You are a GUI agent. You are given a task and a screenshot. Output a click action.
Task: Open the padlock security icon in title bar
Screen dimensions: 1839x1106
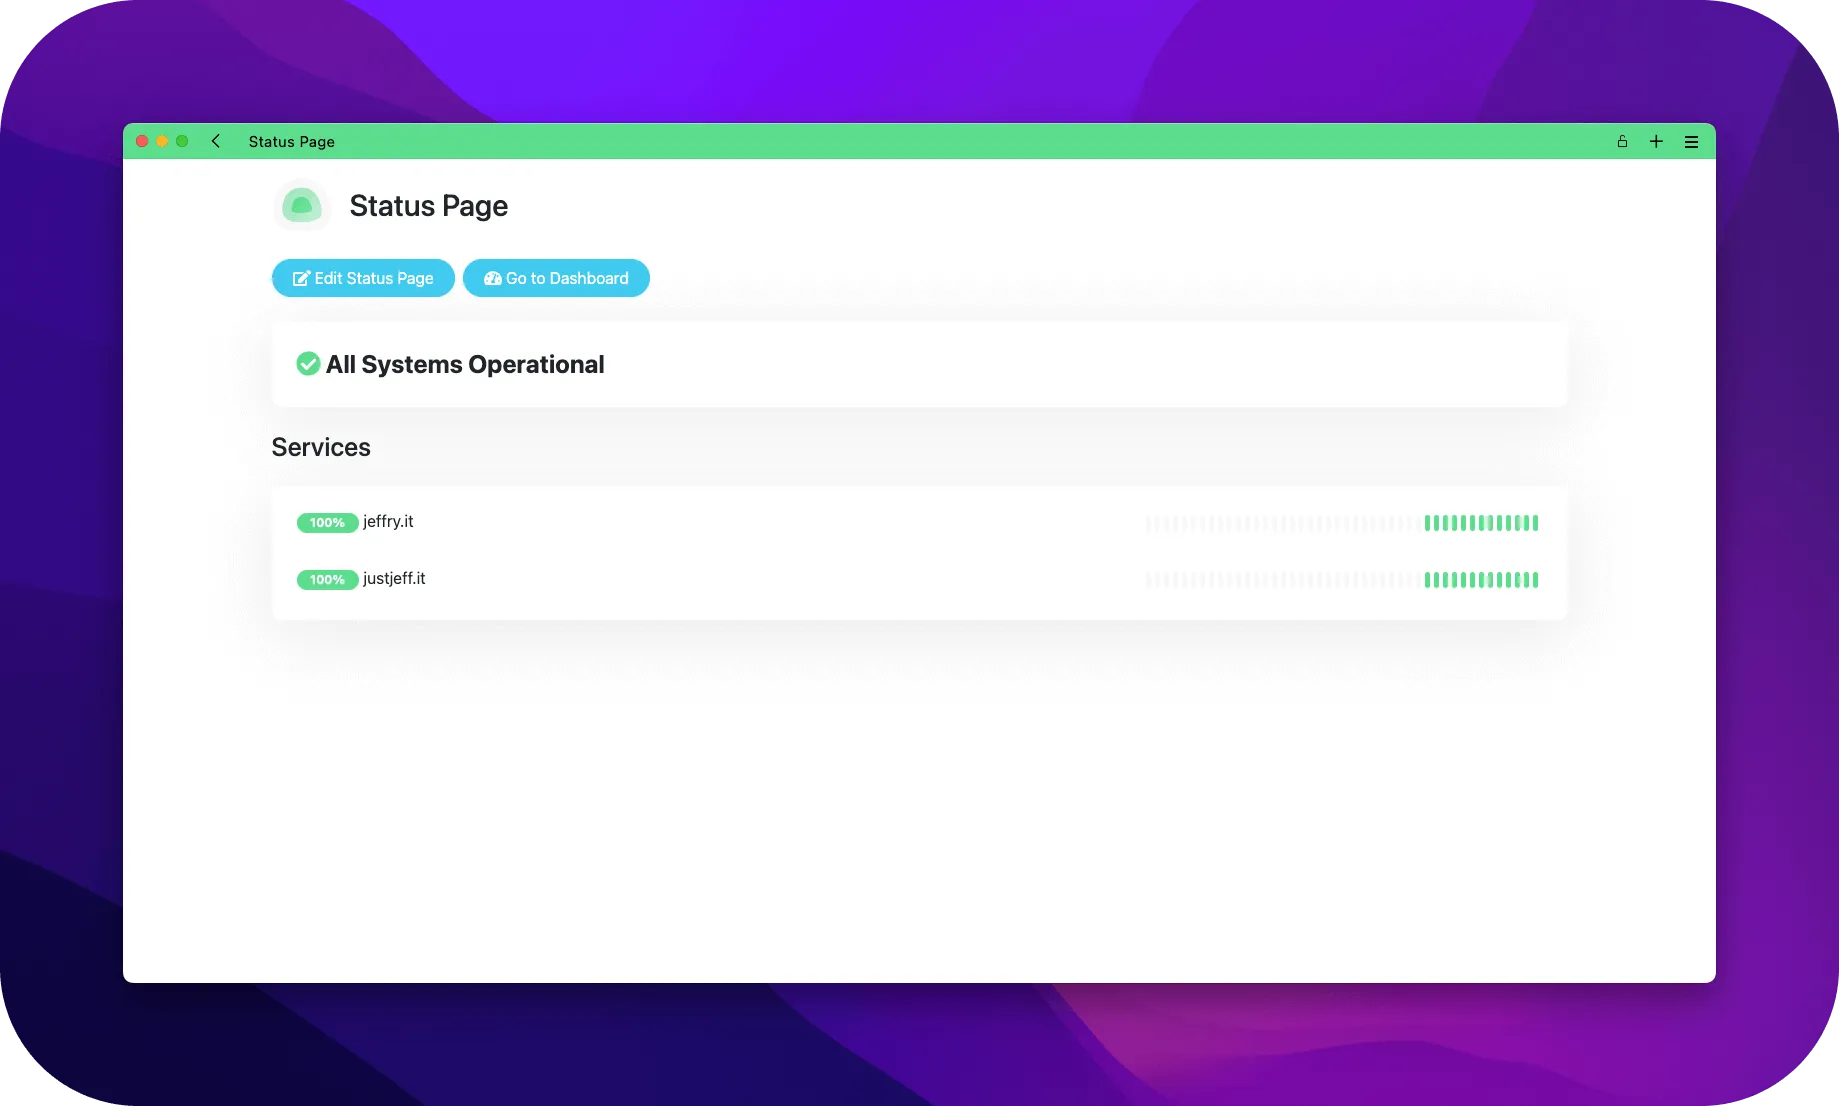1621,141
